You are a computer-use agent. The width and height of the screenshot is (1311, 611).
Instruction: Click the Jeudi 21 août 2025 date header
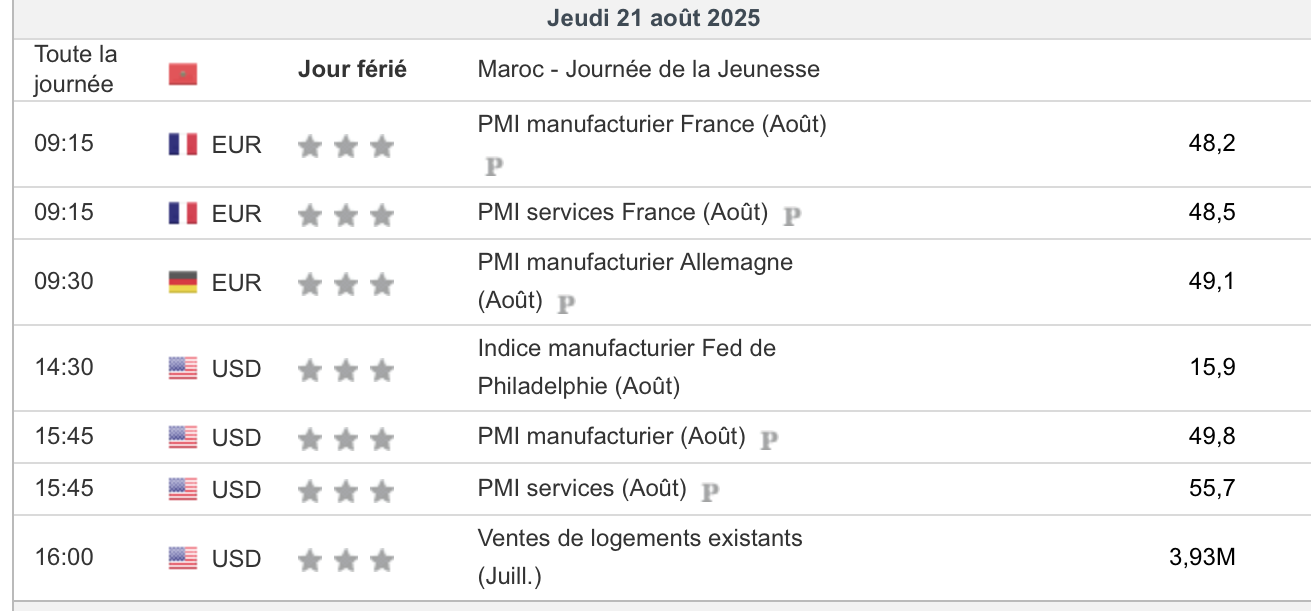(x=653, y=18)
